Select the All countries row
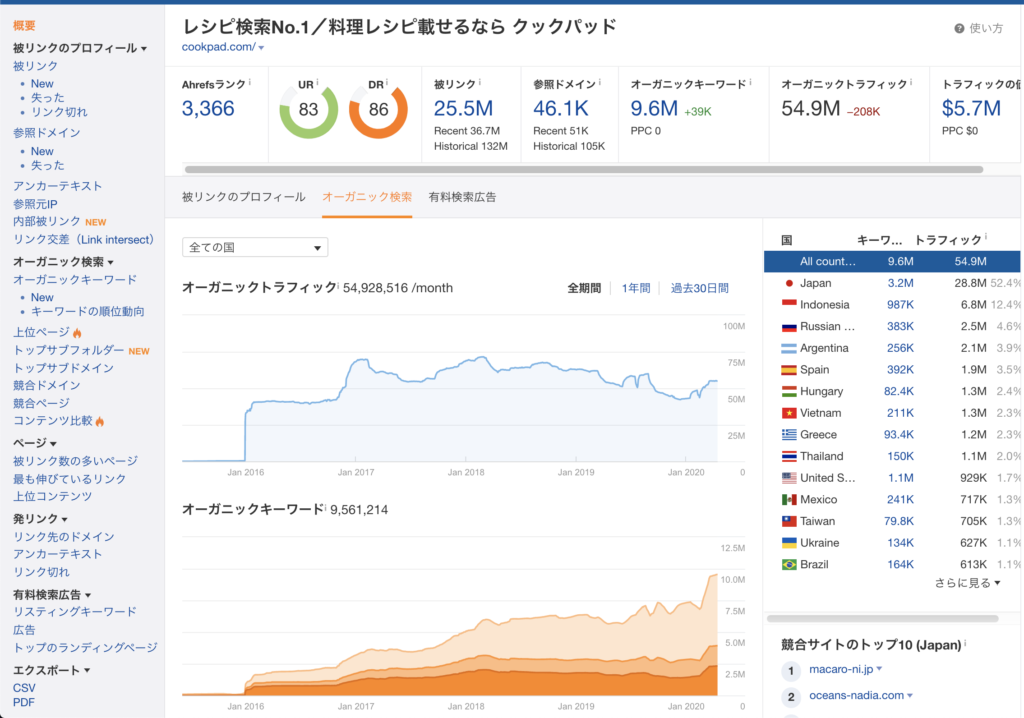 892,261
